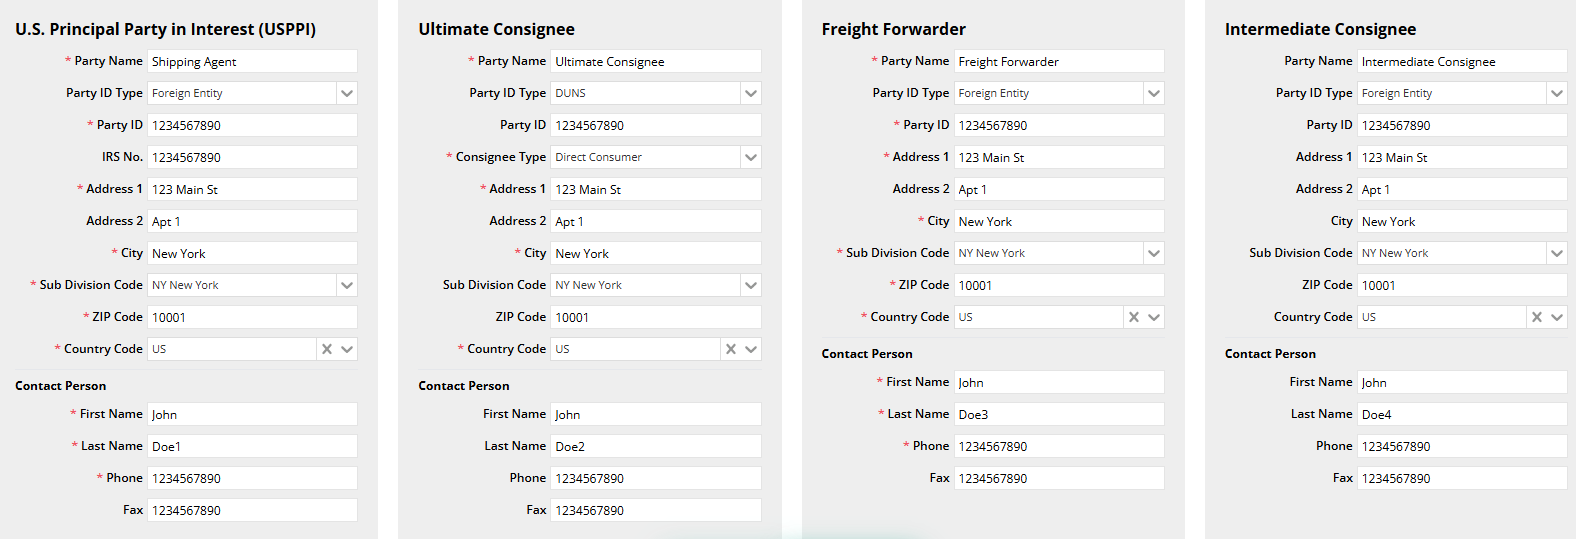Expand Ultimate Consignee Country Code list
This screenshot has height=539, width=1576.
(751, 349)
